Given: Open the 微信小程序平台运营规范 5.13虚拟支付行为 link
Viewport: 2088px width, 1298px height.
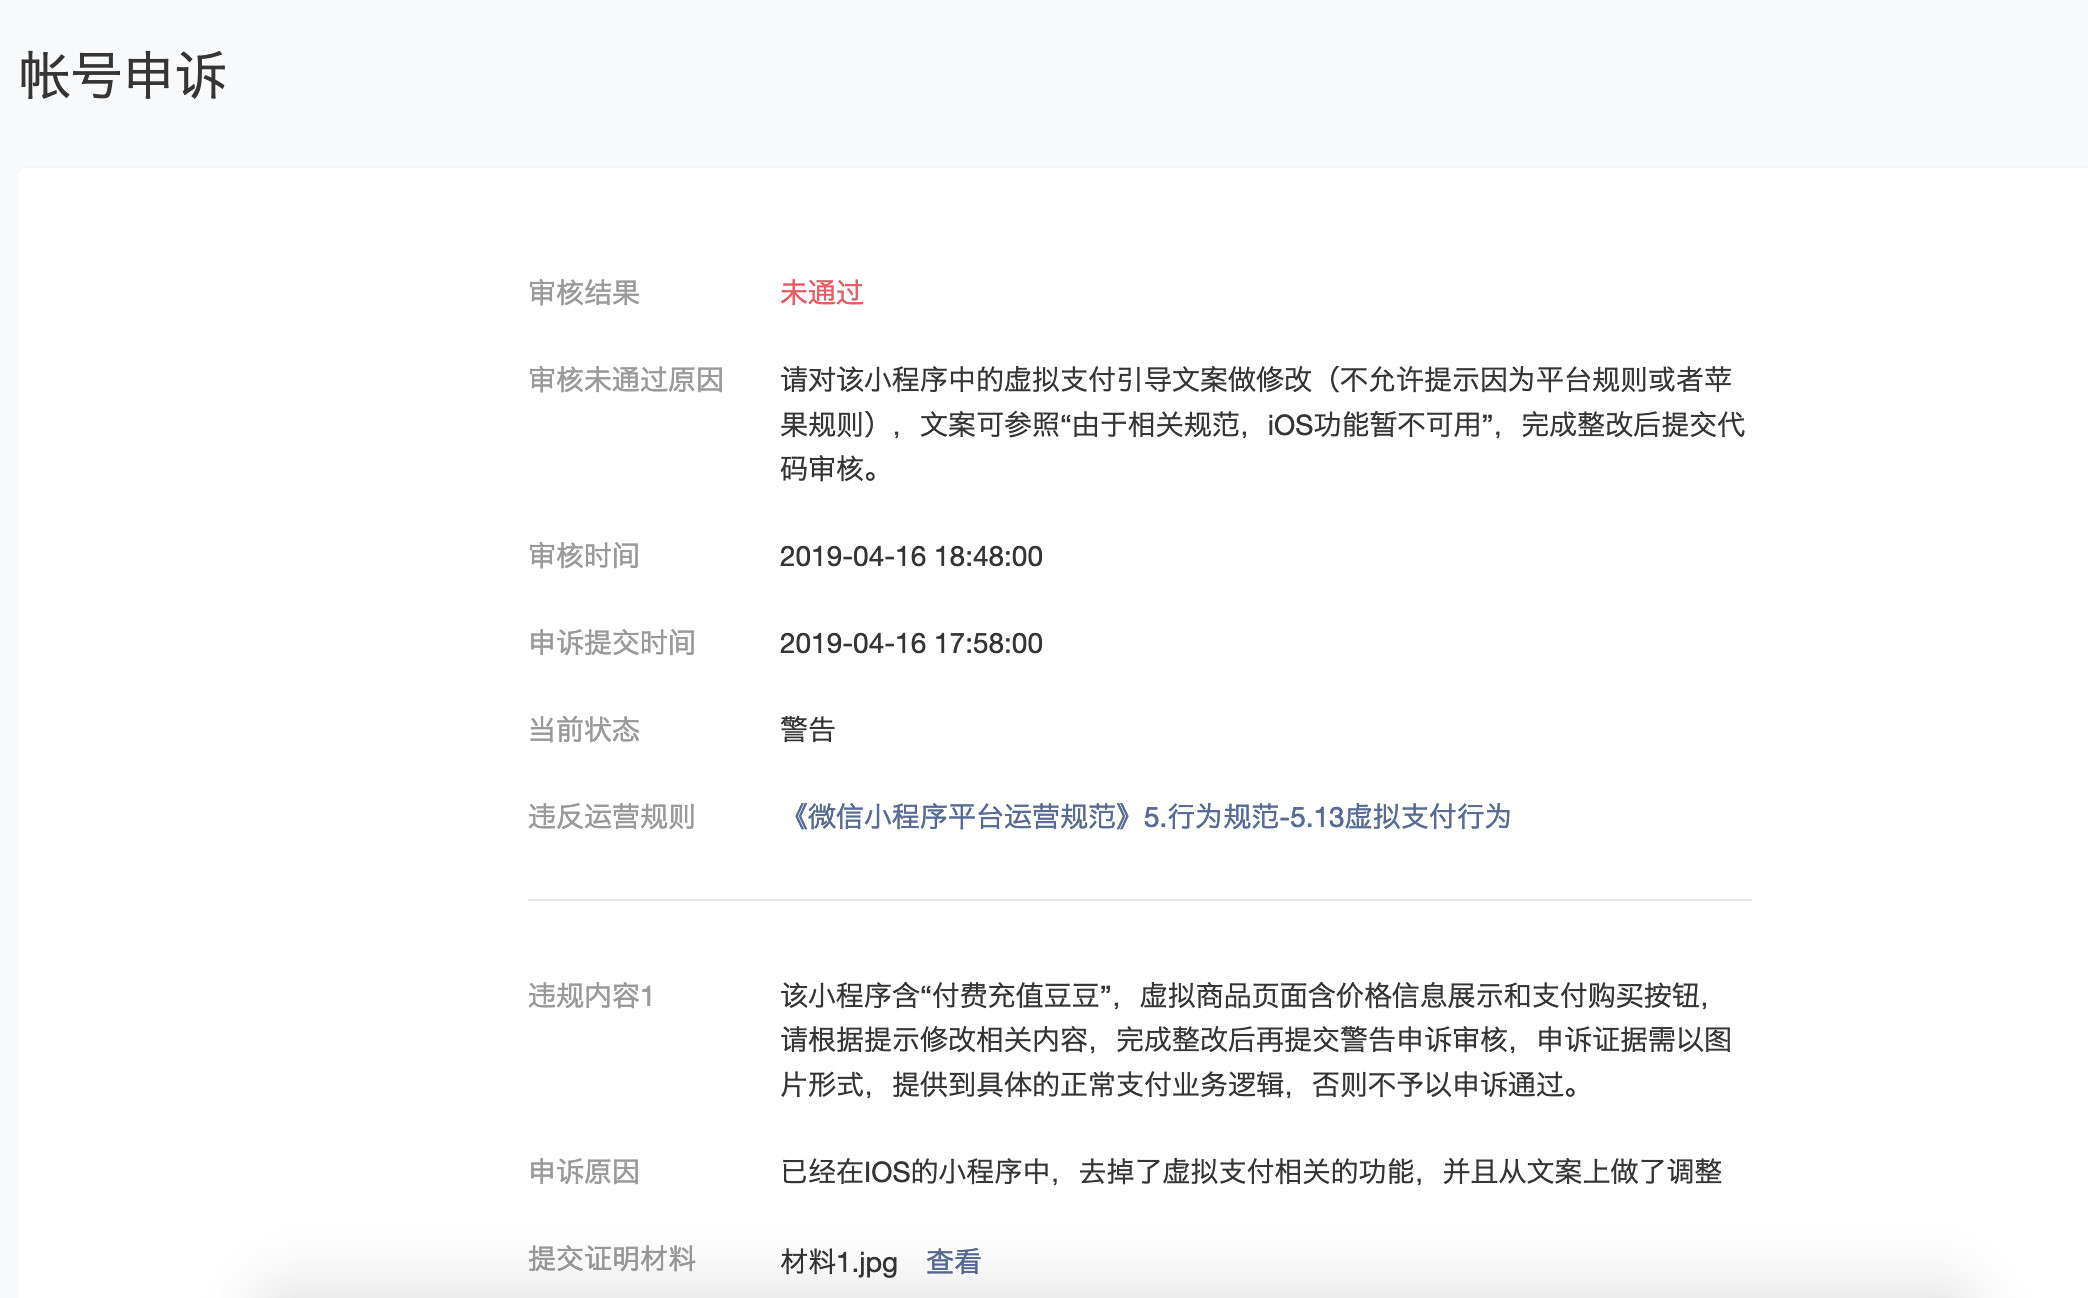Looking at the screenshot, I should coord(1146,817).
